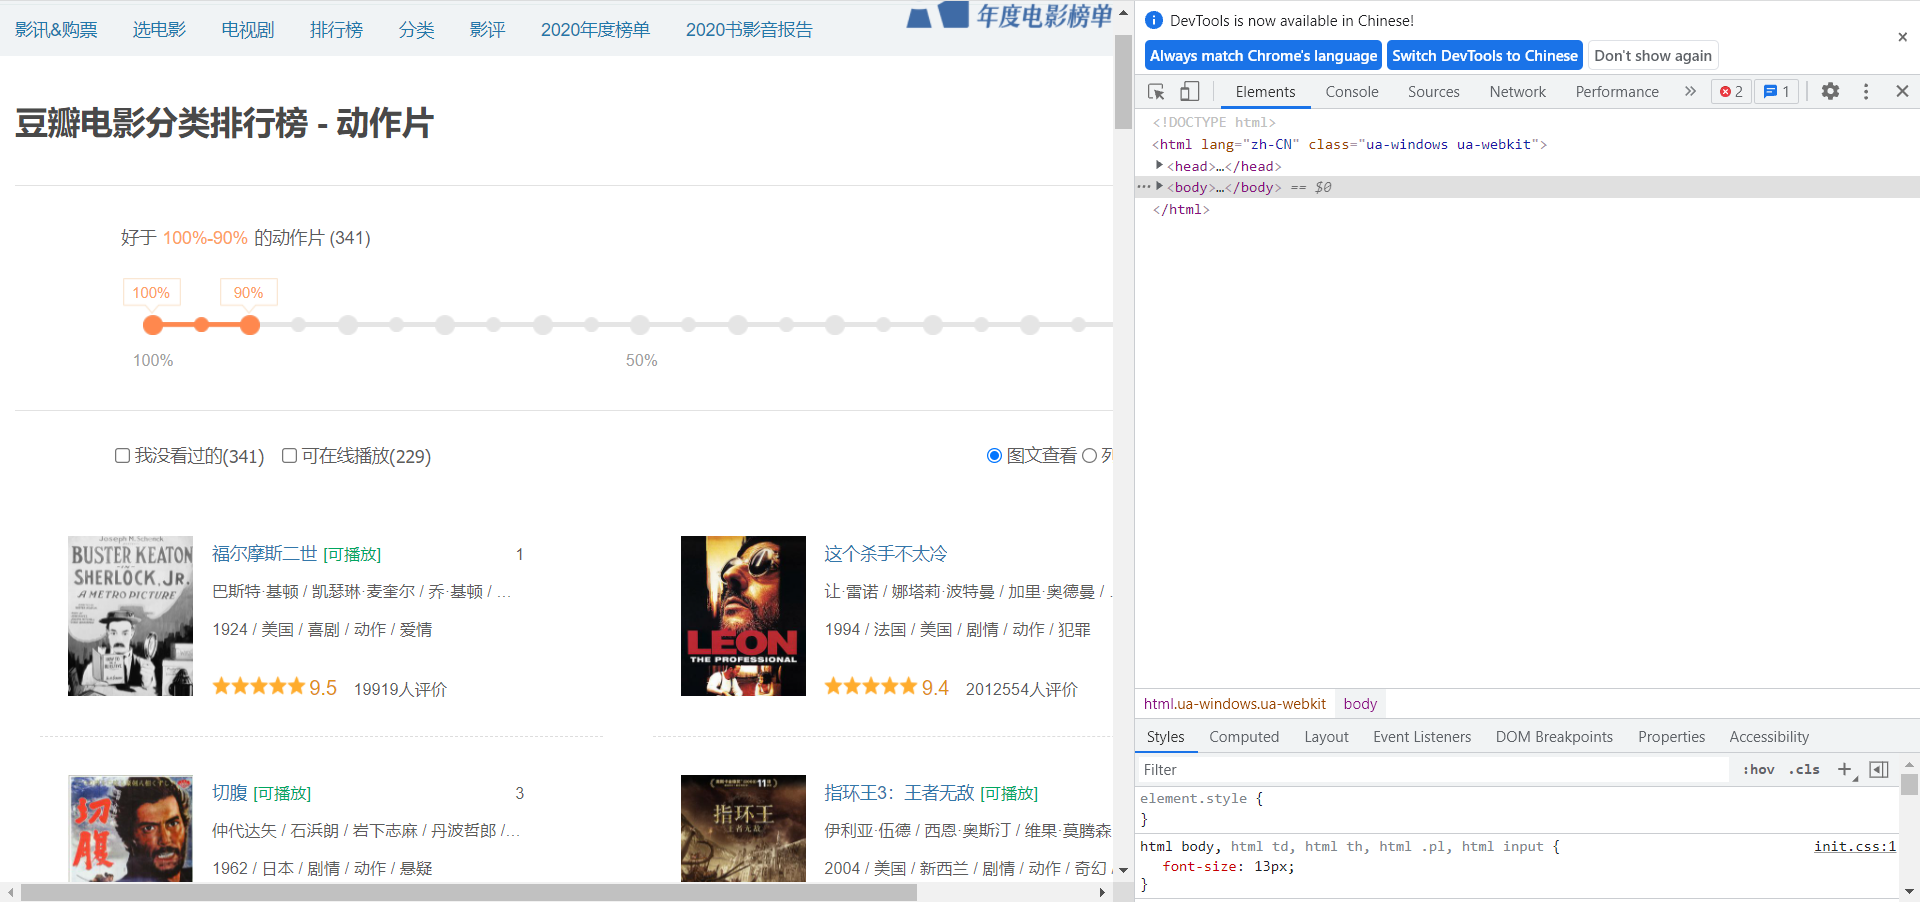Open the DOM Breakpoints tab
Viewport: 1920px width, 902px height.
tap(1554, 737)
